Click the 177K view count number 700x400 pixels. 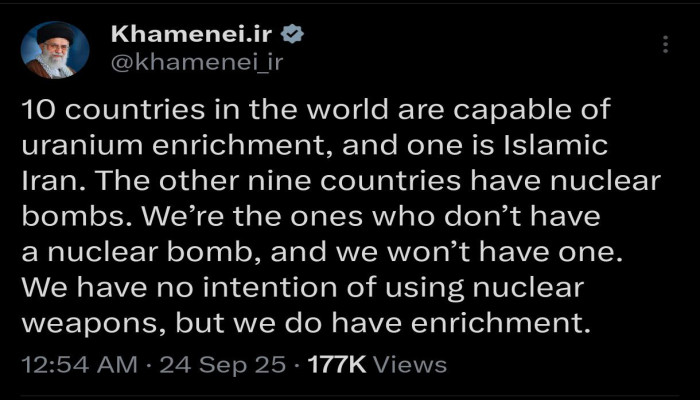337,365
